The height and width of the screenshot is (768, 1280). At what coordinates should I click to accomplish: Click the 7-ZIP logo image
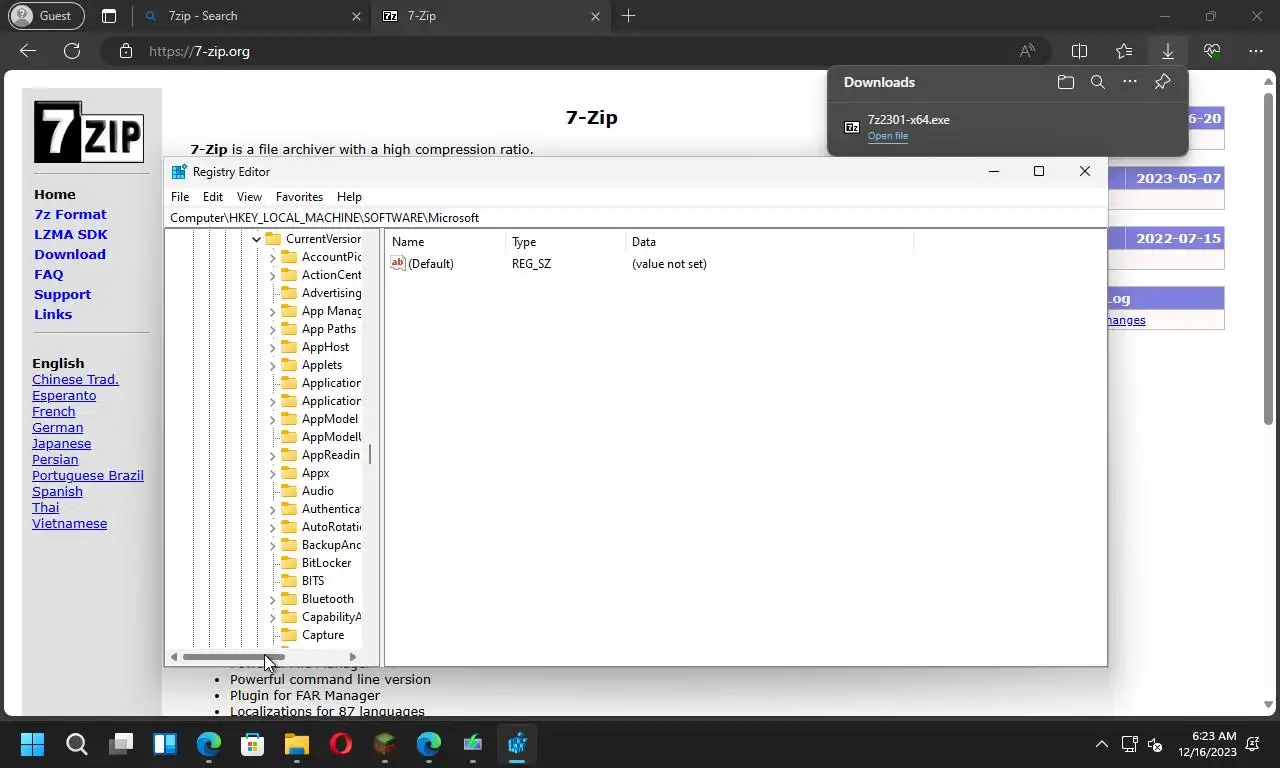coord(89,132)
